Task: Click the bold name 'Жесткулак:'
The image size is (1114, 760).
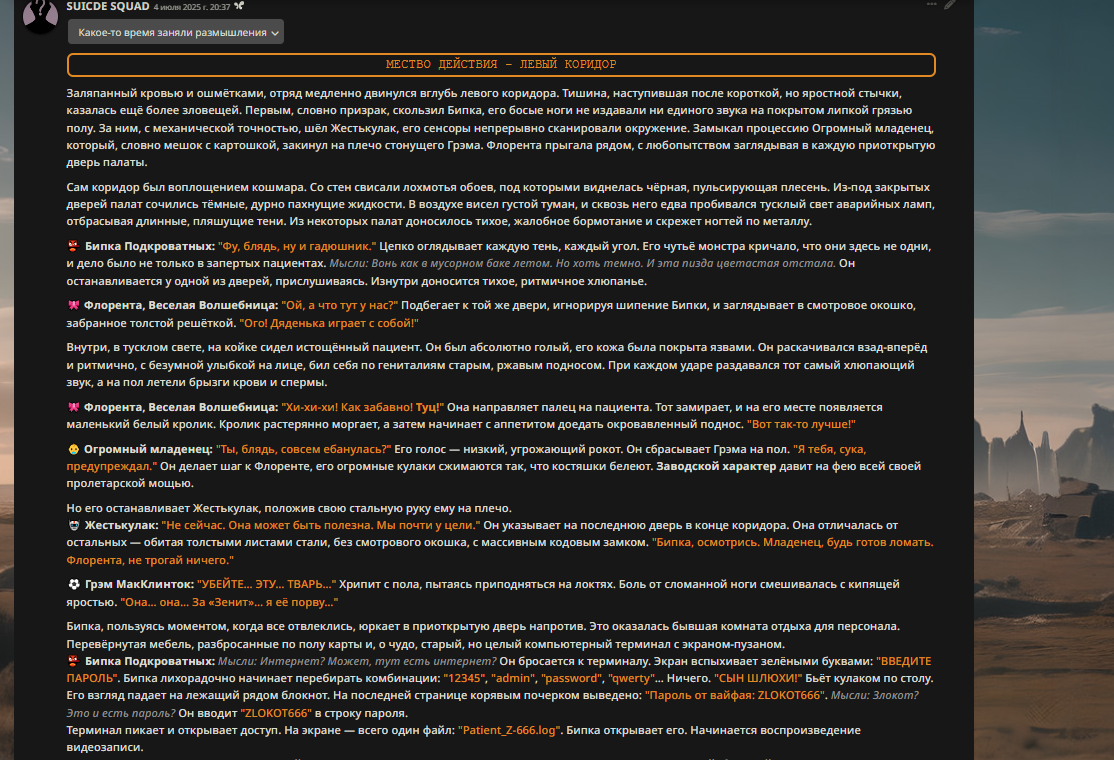Action: (121, 525)
